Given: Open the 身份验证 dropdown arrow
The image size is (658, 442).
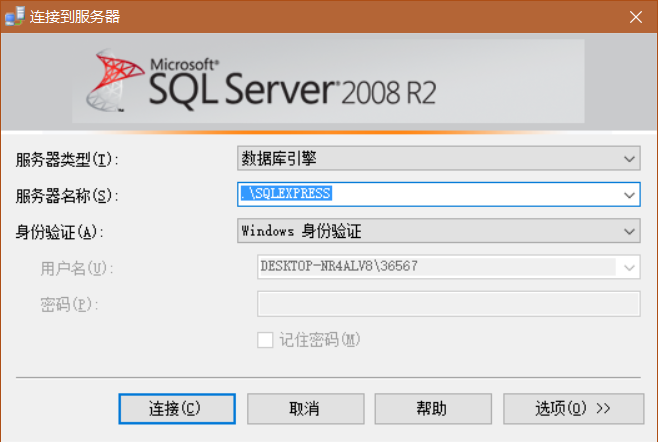Looking at the screenshot, I should [629, 231].
